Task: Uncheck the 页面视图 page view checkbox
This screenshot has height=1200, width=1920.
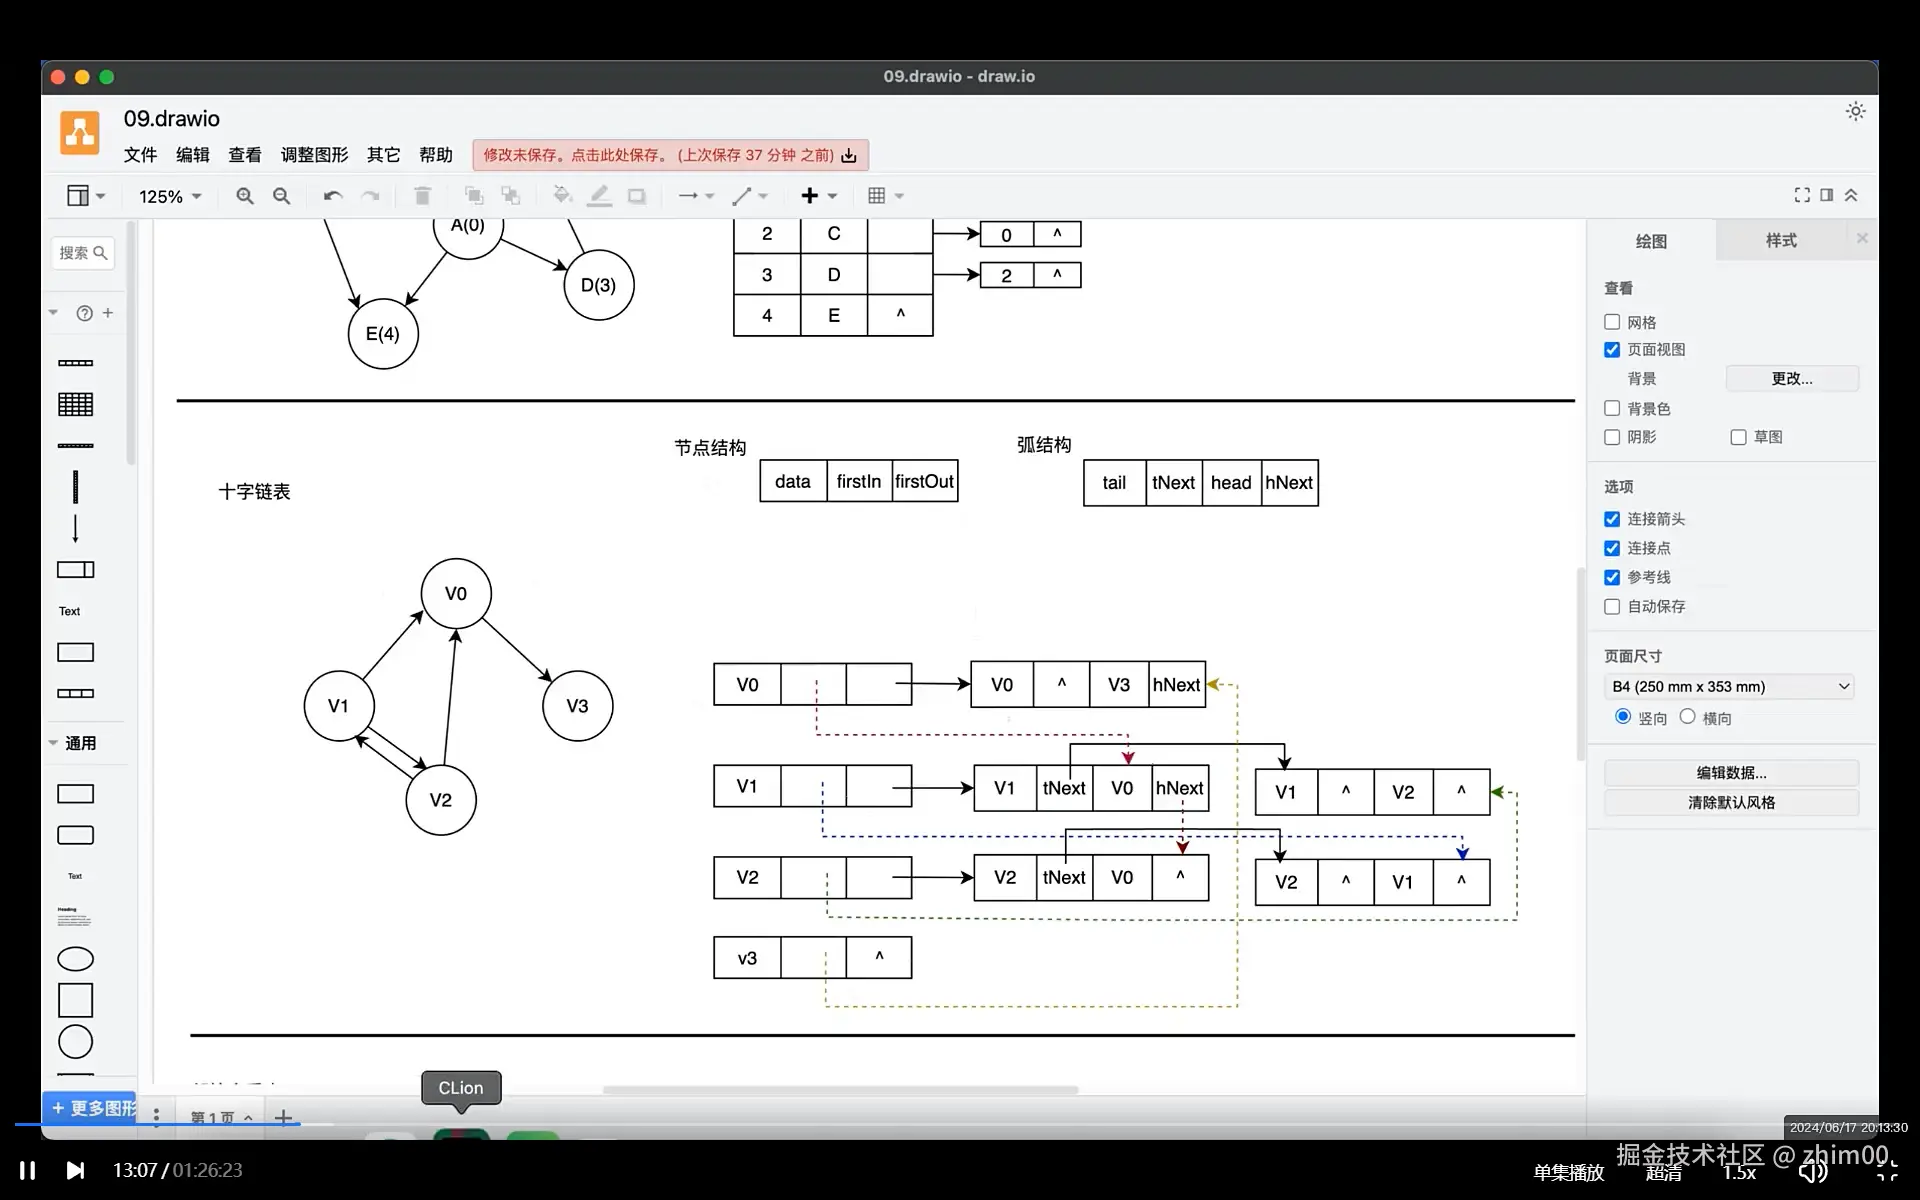Action: coord(1612,349)
